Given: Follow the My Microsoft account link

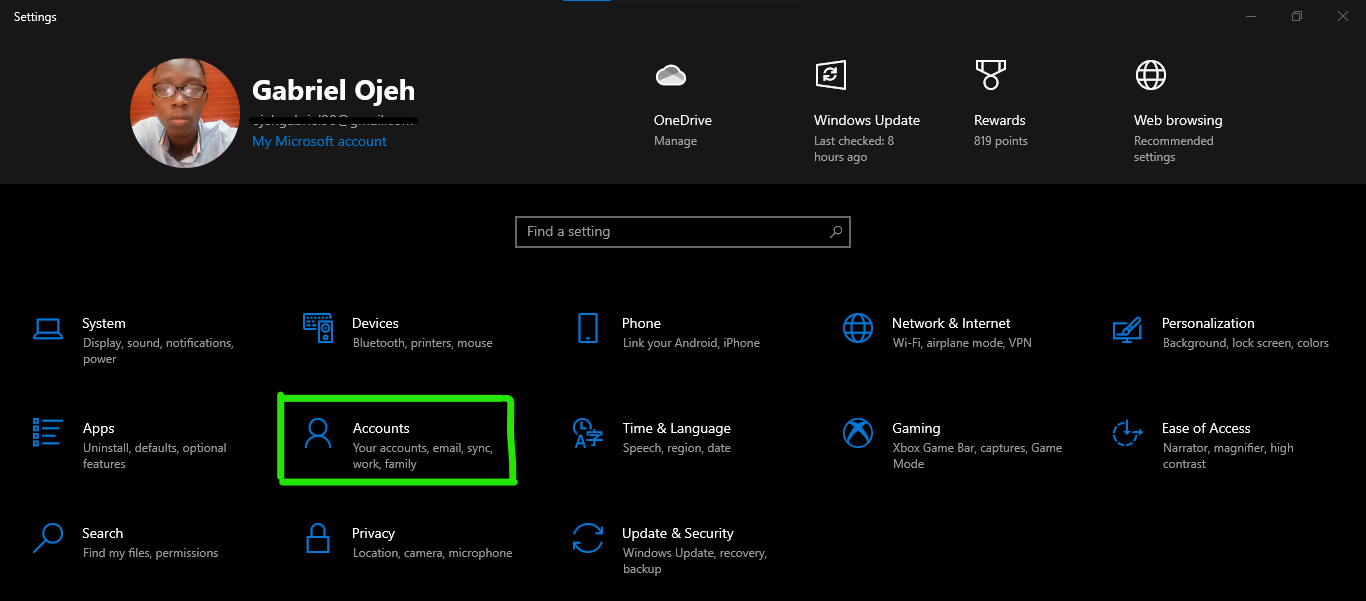Looking at the screenshot, I should coord(319,142).
